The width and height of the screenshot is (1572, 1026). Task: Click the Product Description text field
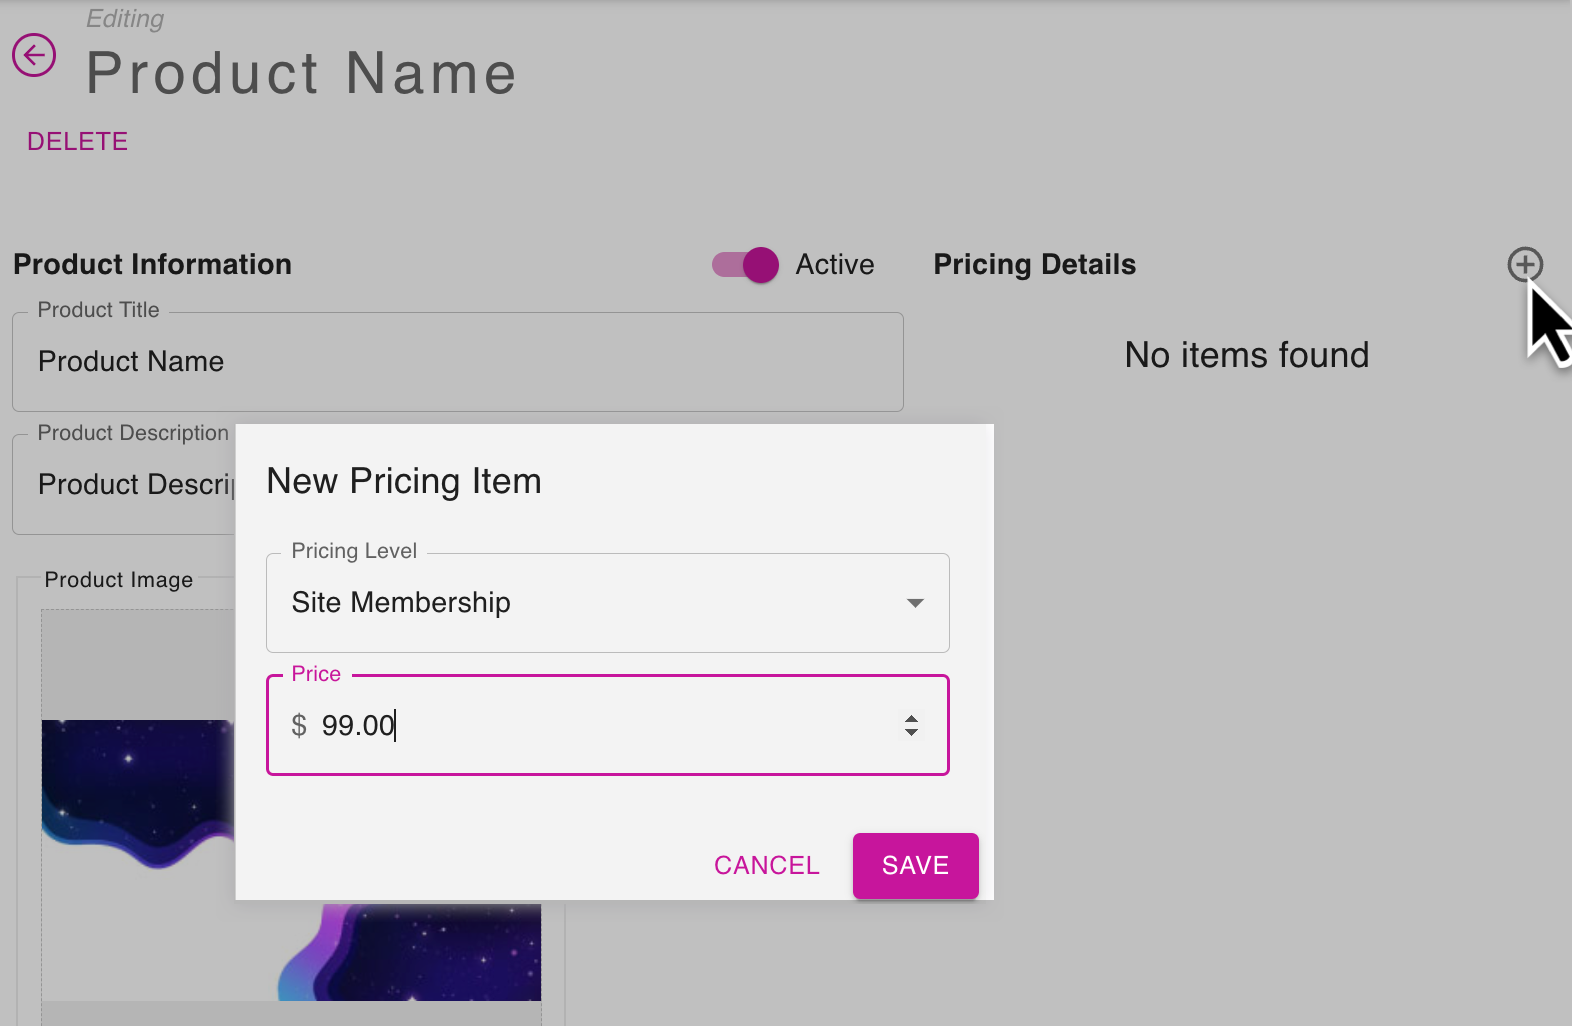(124, 485)
